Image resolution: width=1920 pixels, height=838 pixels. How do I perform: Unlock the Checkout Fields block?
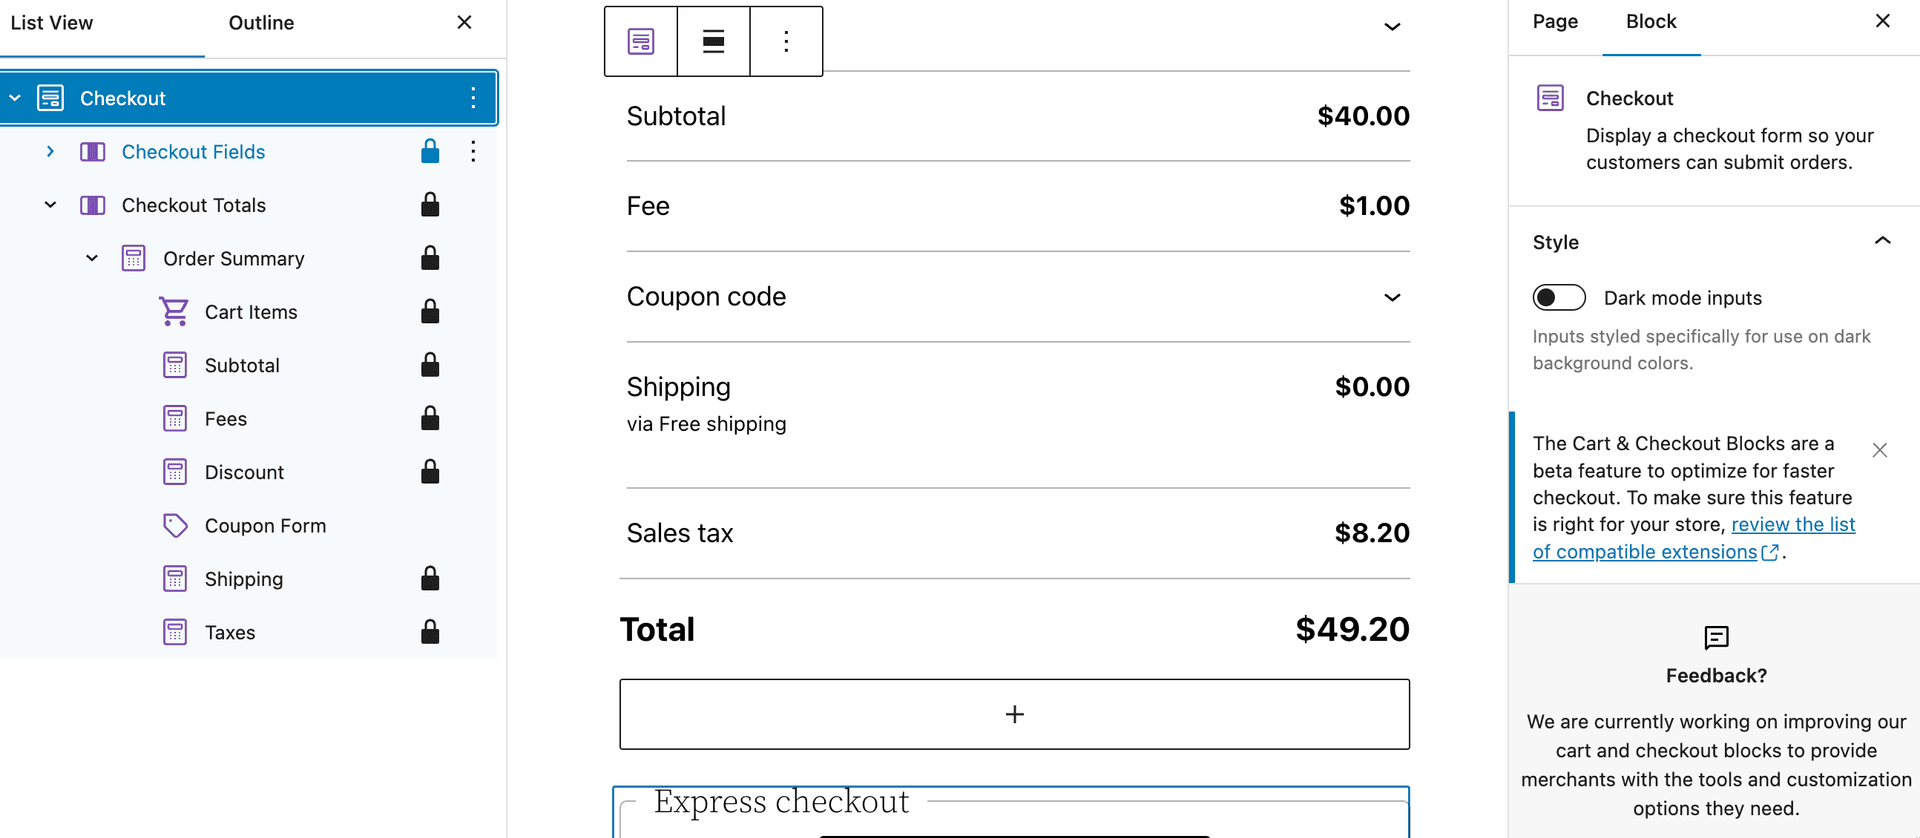(430, 151)
